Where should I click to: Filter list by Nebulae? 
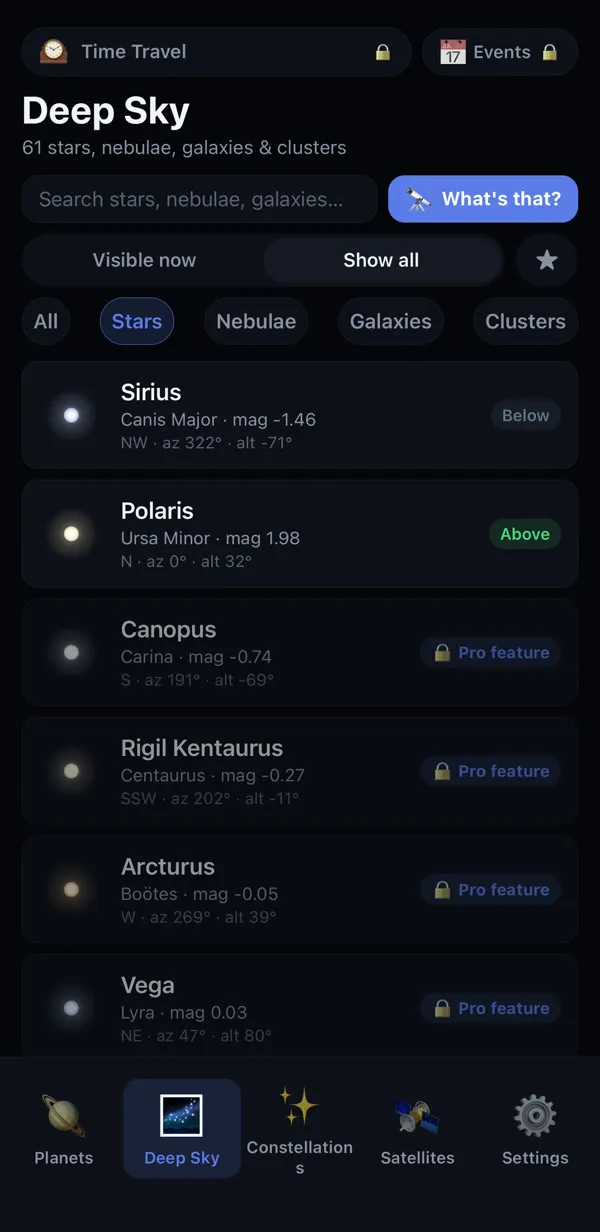pyautogui.click(x=256, y=322)
